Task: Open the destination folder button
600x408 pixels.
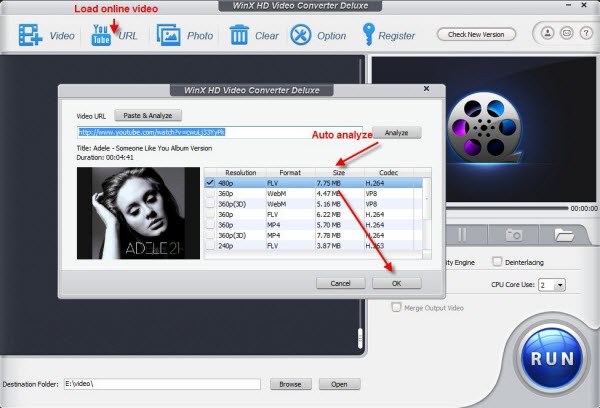Action: 339,384
